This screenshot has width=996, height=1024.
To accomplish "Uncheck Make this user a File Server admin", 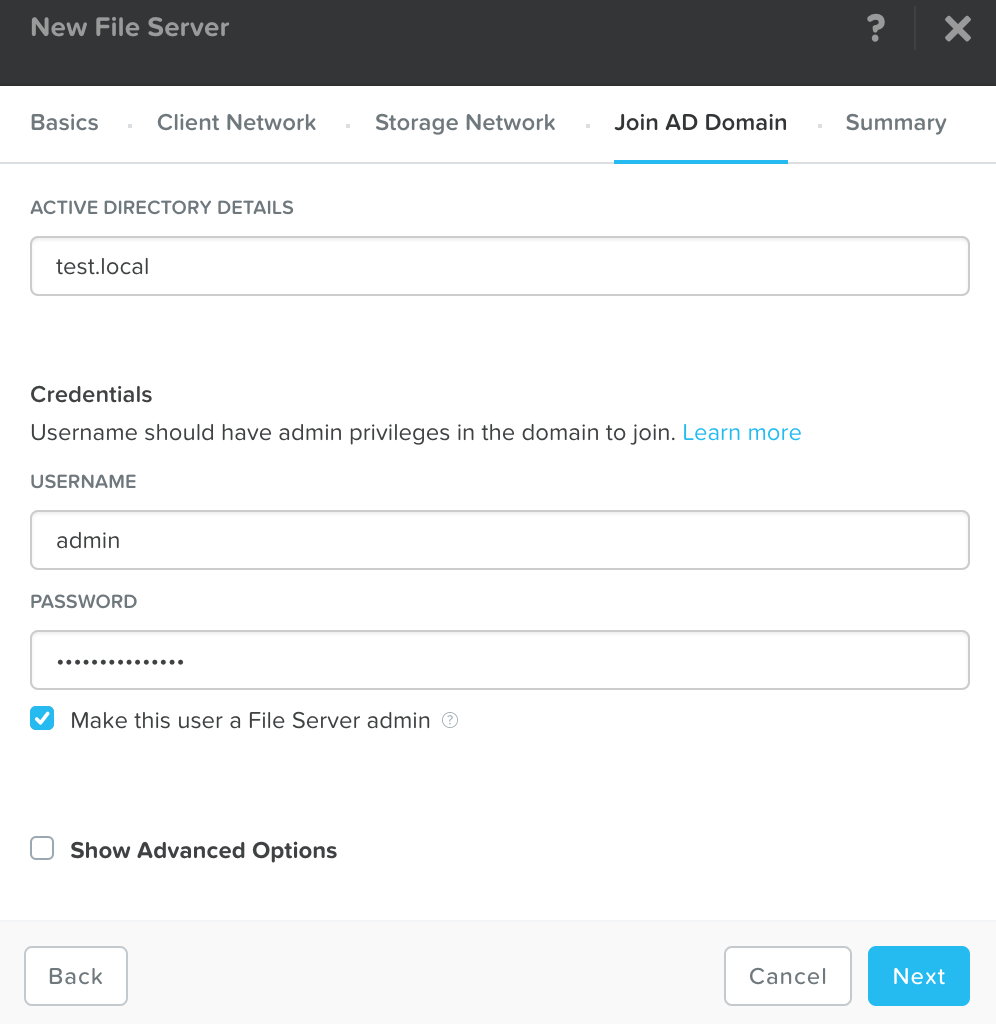I will coord(42,719).
